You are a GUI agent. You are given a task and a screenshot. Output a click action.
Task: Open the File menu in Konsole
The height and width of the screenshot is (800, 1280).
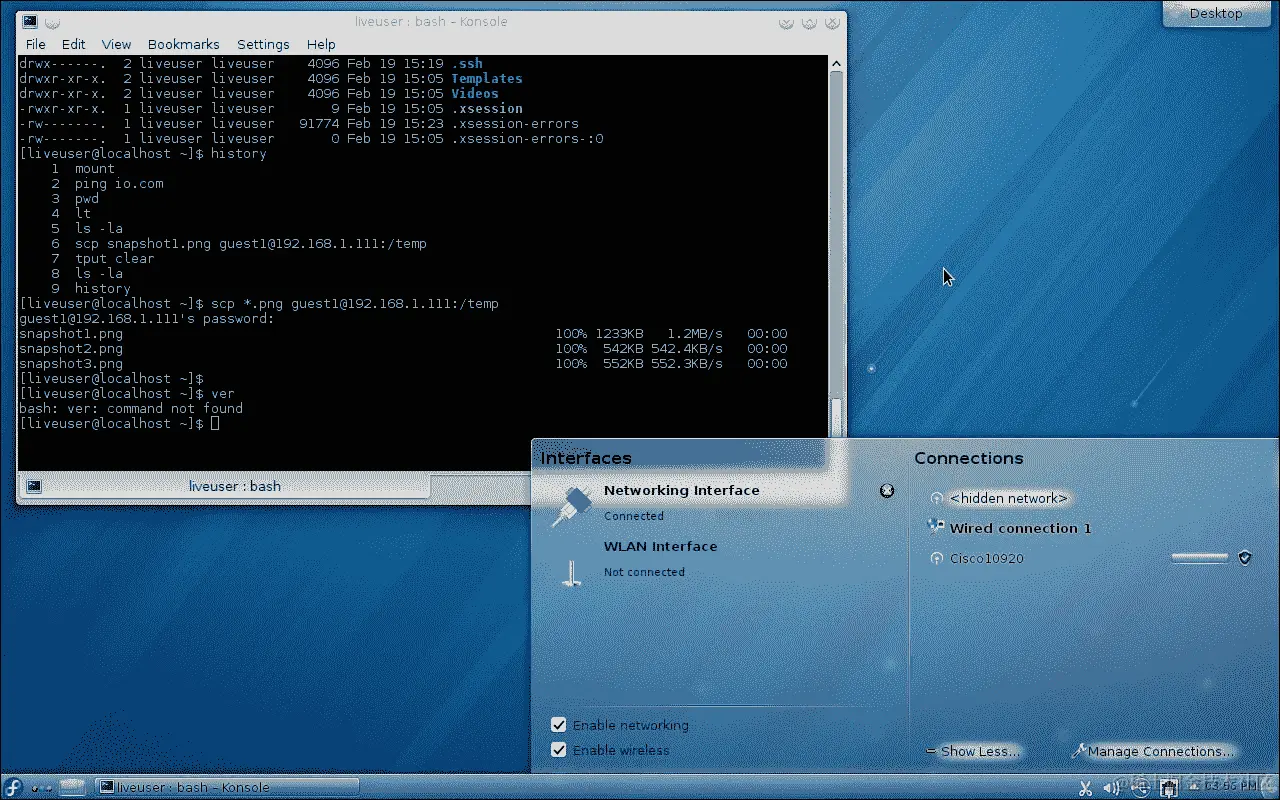point(36,44)
